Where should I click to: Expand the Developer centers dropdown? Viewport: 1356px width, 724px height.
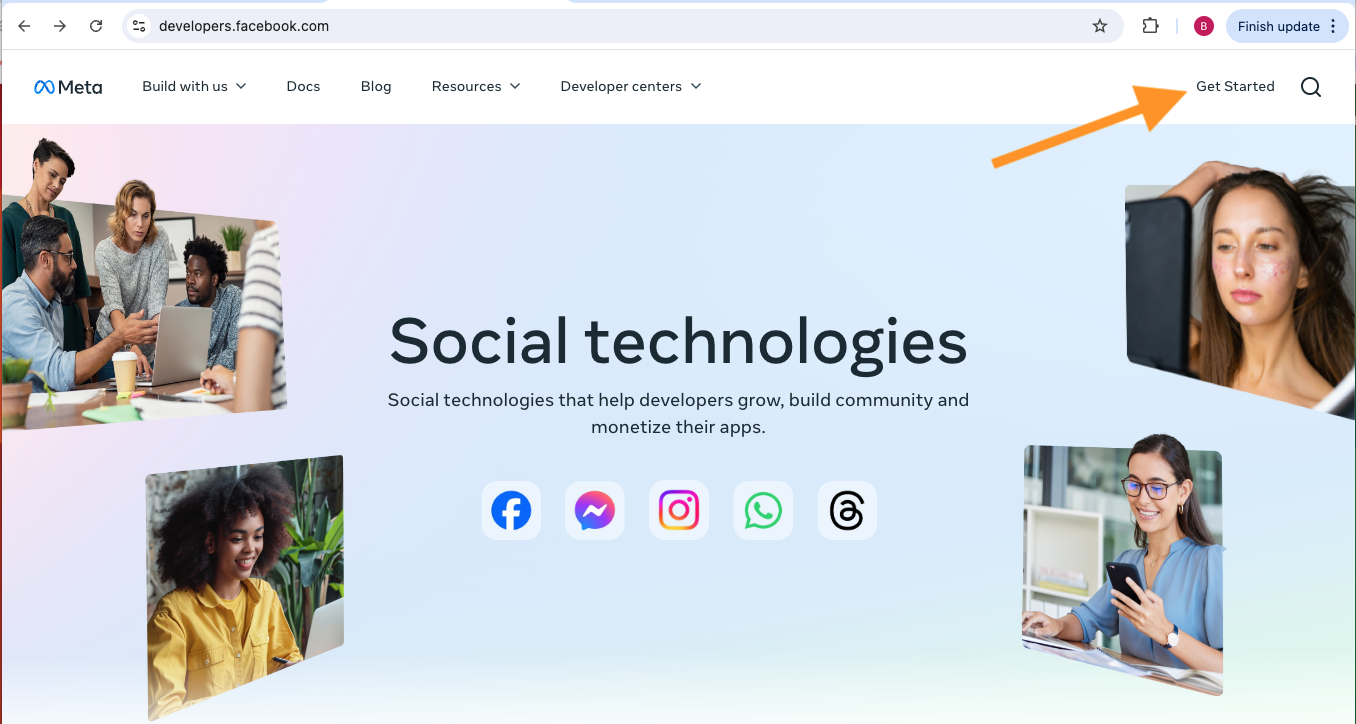(631, 86)
